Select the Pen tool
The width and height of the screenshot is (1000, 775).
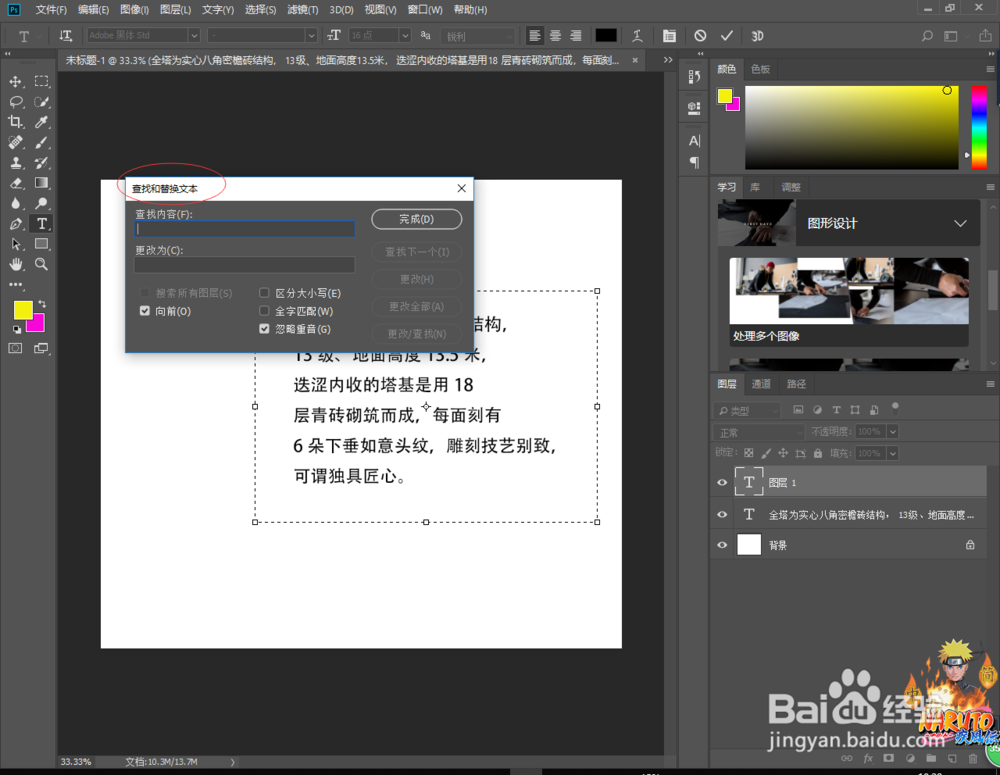point(15,224)
